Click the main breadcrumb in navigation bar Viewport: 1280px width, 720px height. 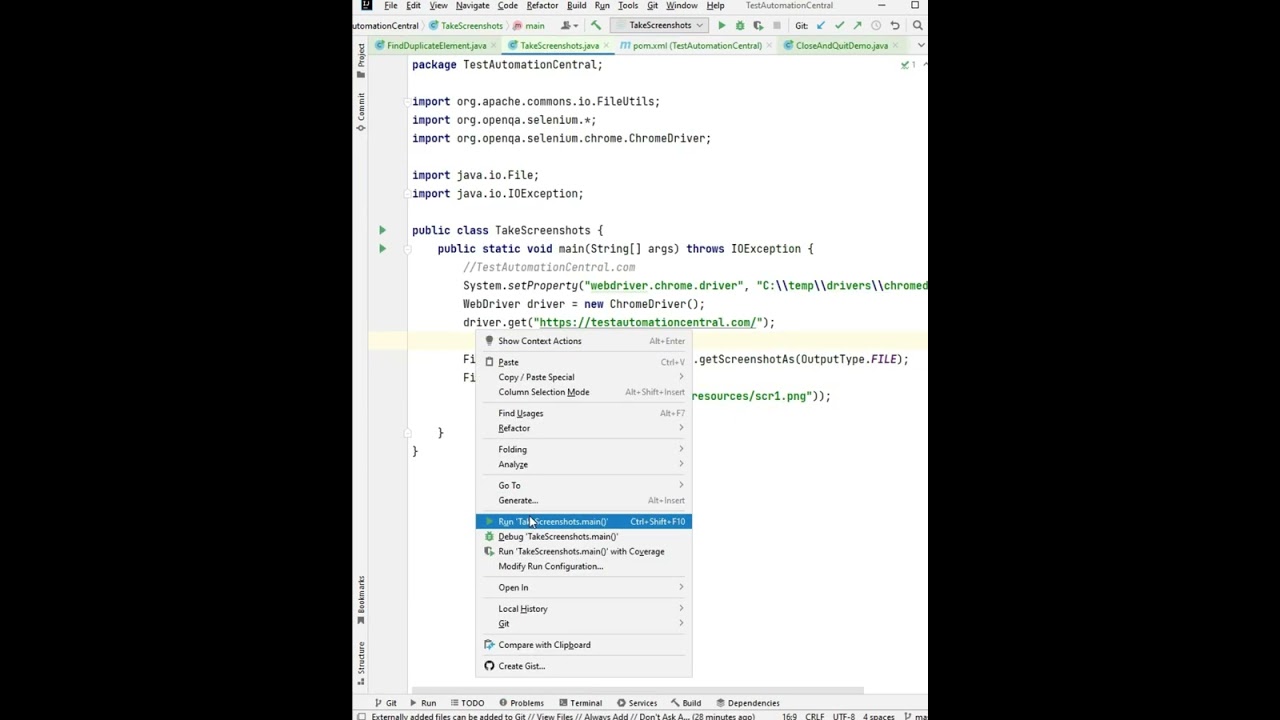click(x=530, y=26)
